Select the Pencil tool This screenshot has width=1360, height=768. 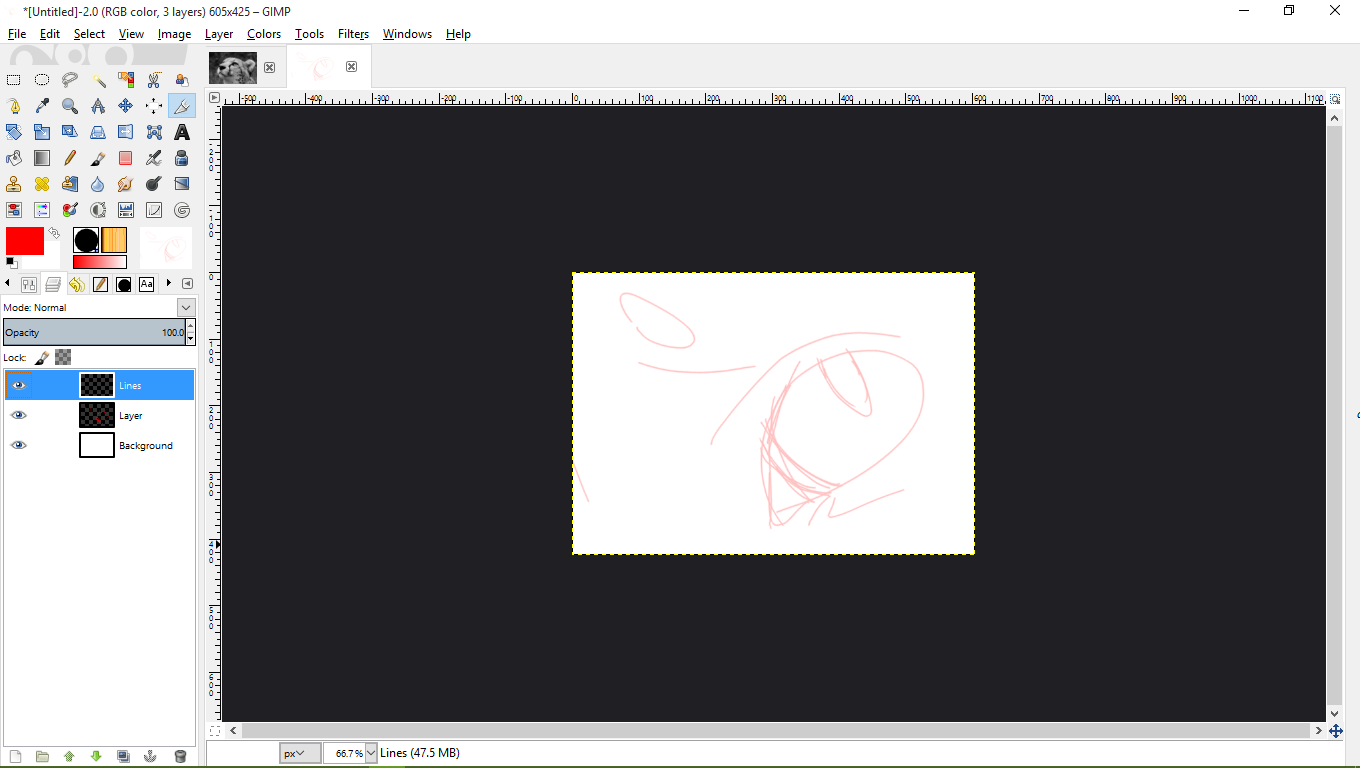70,158
